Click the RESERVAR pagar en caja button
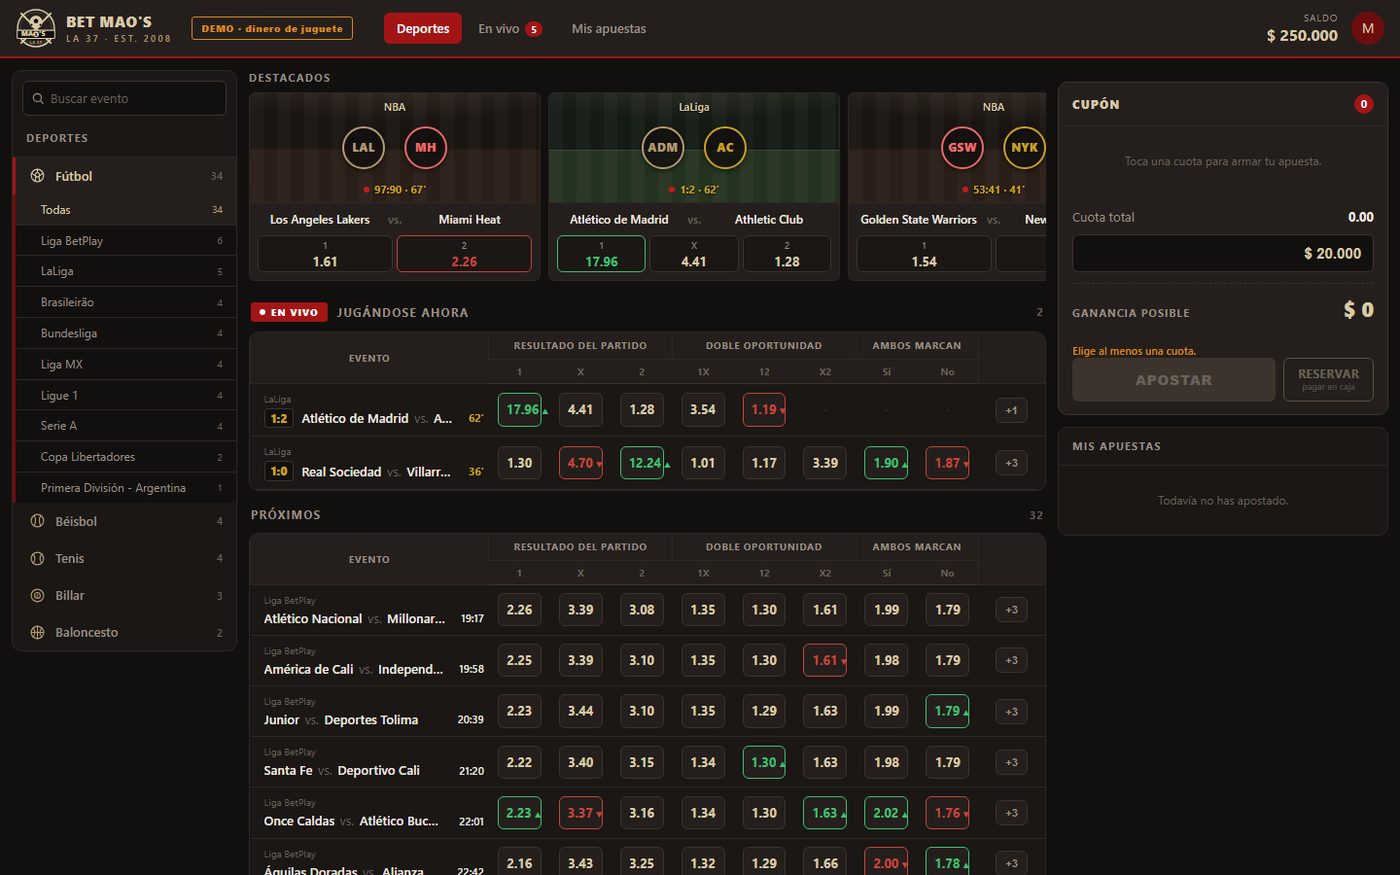This screenshot has height=875, width=1400. [1328, 380]
